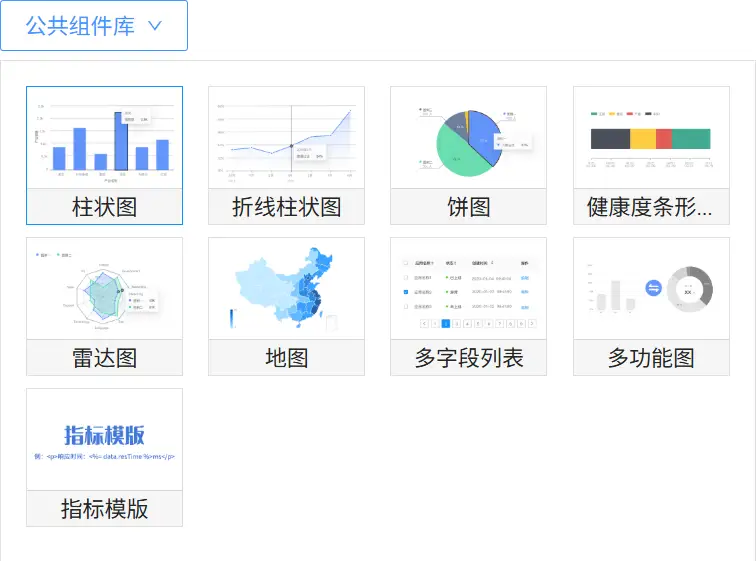Select the 多功能图 multi-chart preview
This screenshot has height=561, width=756.
650,289
